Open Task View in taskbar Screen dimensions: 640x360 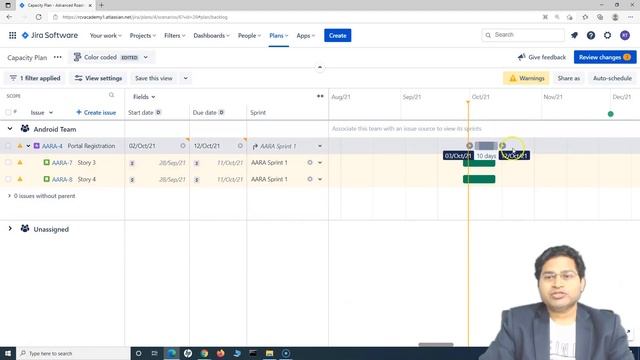click(x=154, y=353)
